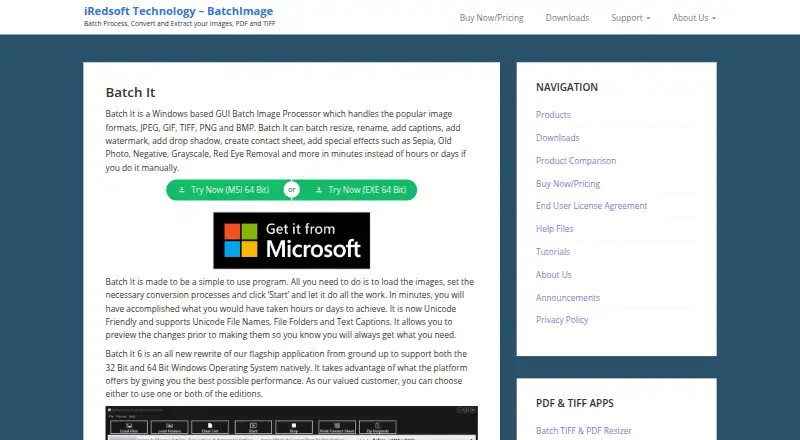Open Buy Now/Pricing in the Navigation sidebar

568,184
